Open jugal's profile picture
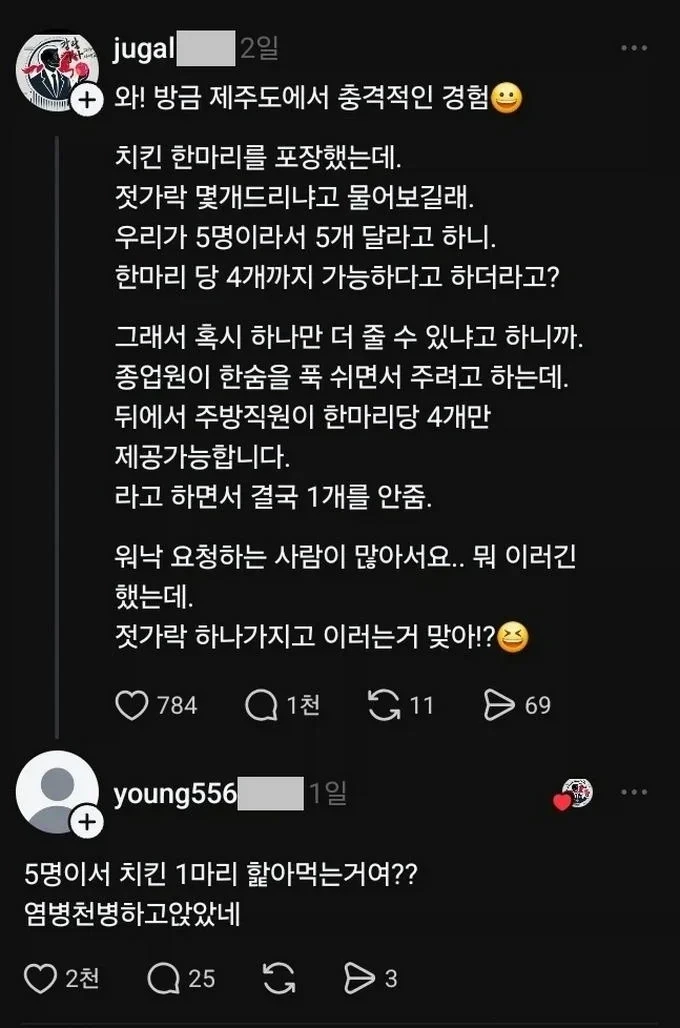Screen dimensions: 680x1028 (x=54, y=73)
